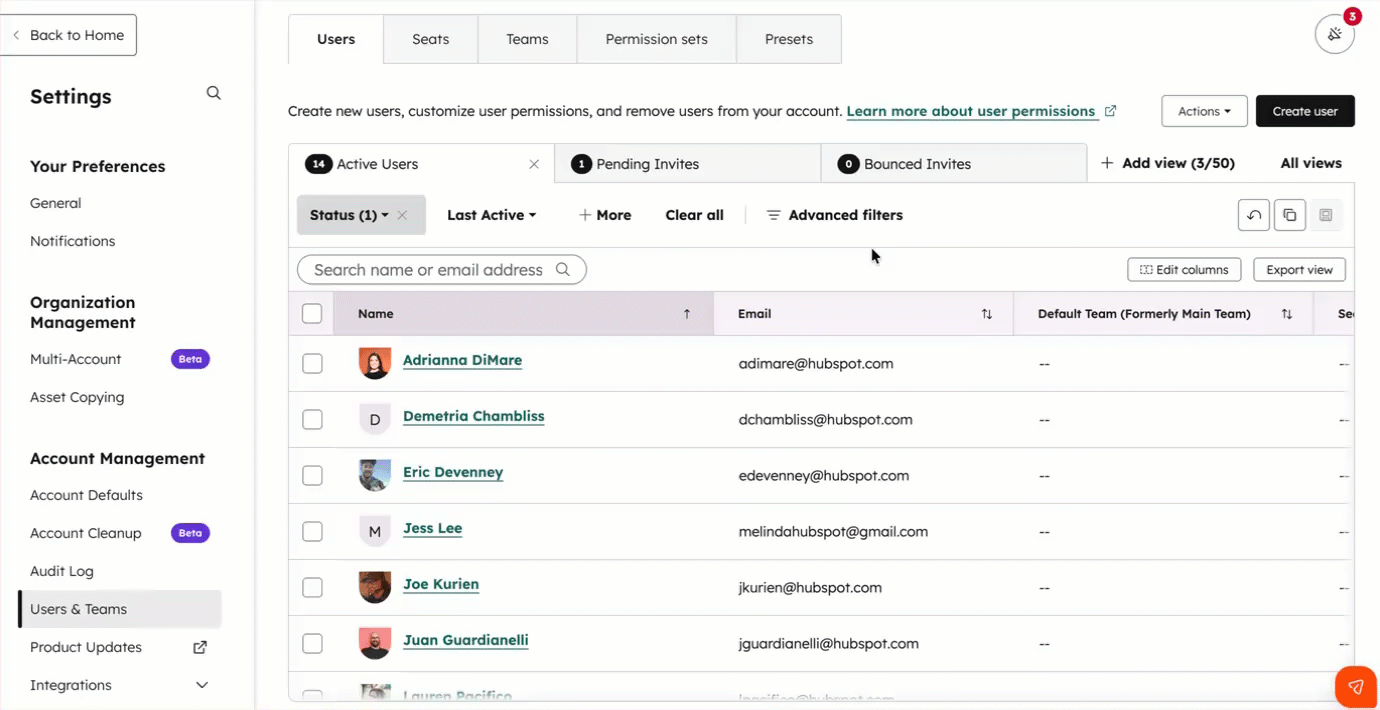Screen dimensions: 1380x710
Task: Click the undo view changes icon
Action: point(1253,215)
